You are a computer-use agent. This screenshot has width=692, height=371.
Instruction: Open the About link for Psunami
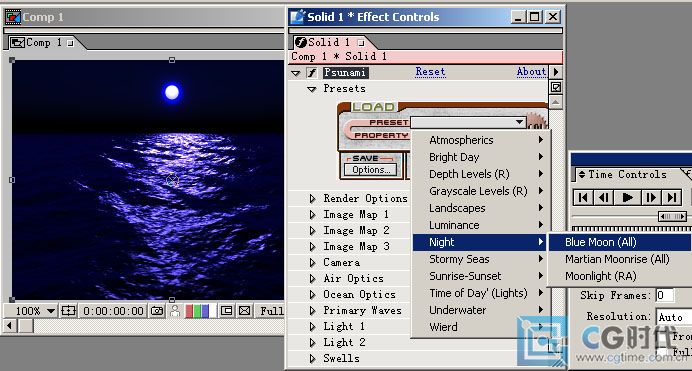(x=531, y=72)
